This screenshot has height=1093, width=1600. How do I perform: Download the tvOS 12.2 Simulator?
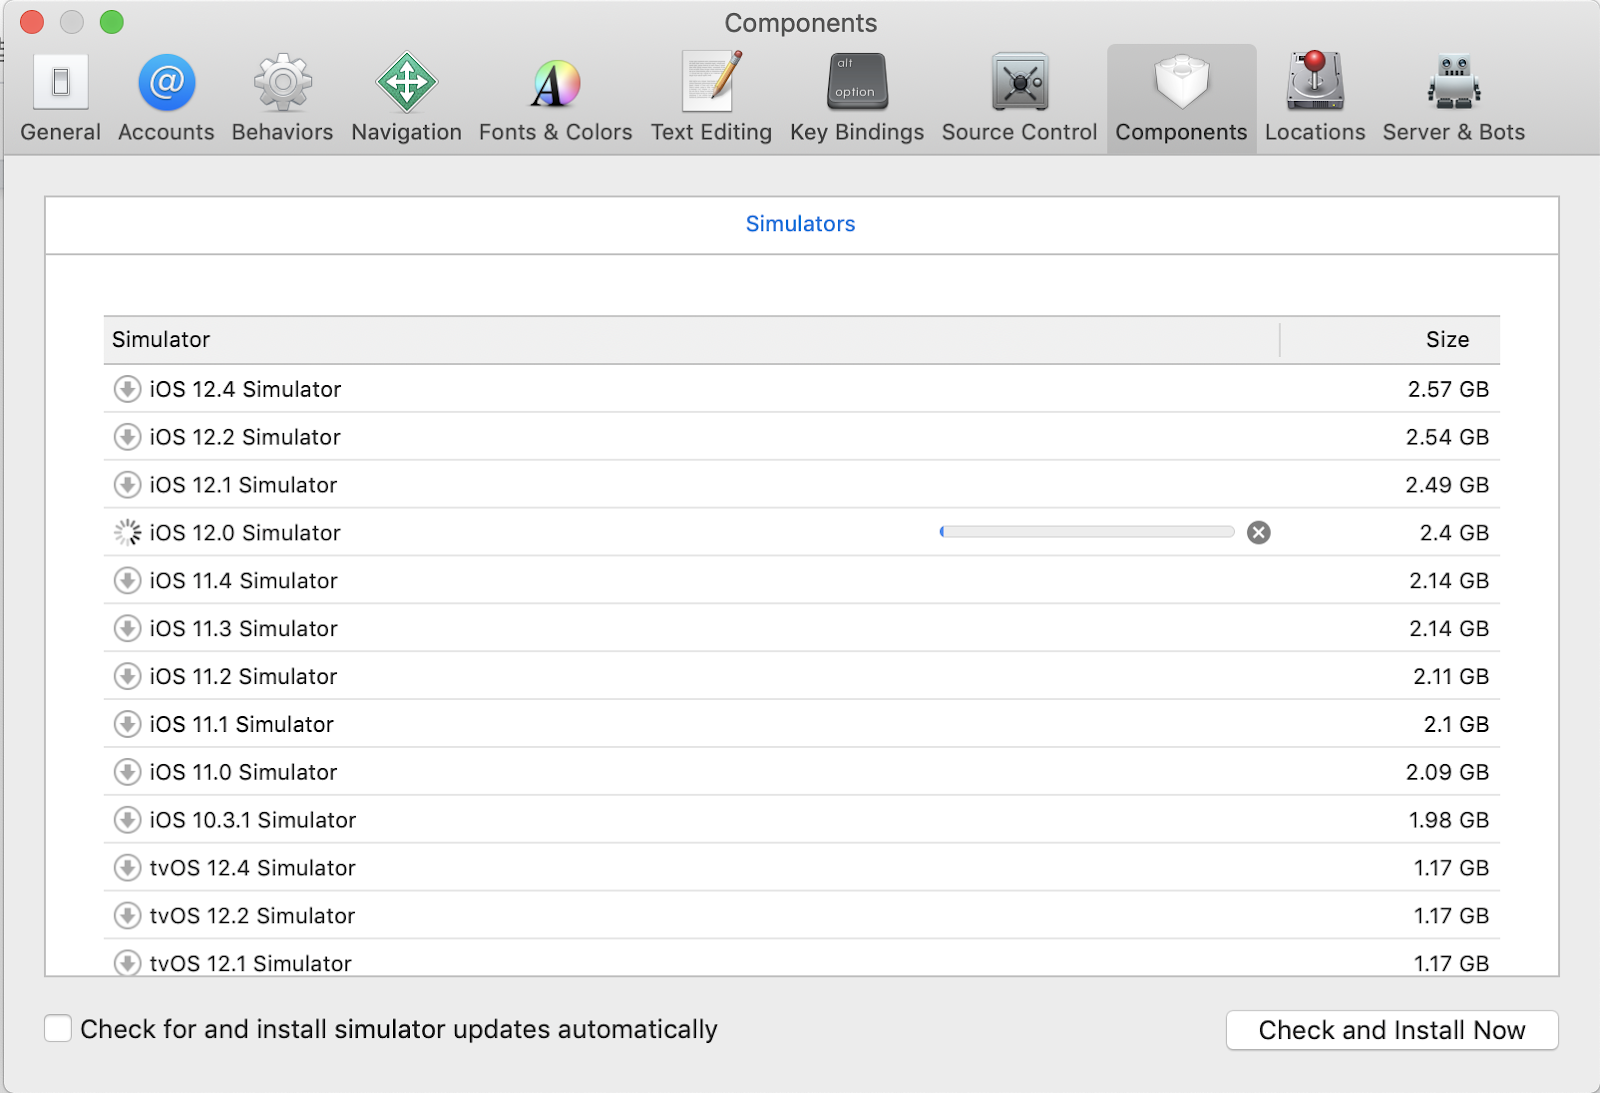[127, 916]
